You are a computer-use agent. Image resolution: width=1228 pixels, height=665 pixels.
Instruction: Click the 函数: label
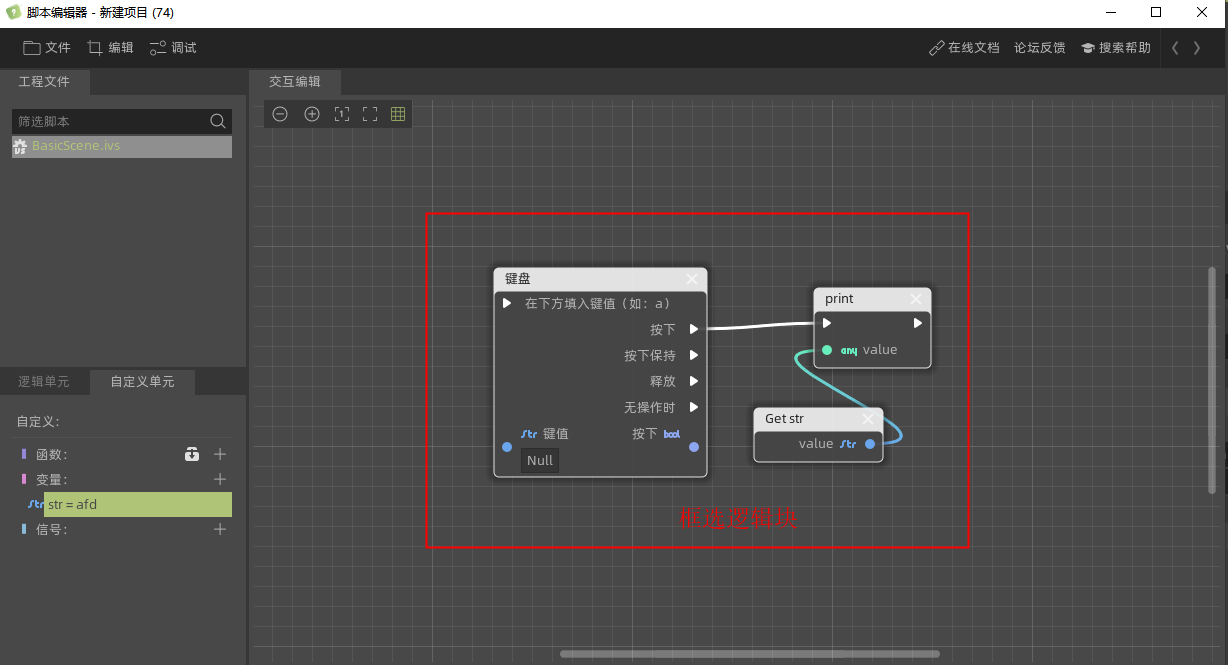pos(52,454)
